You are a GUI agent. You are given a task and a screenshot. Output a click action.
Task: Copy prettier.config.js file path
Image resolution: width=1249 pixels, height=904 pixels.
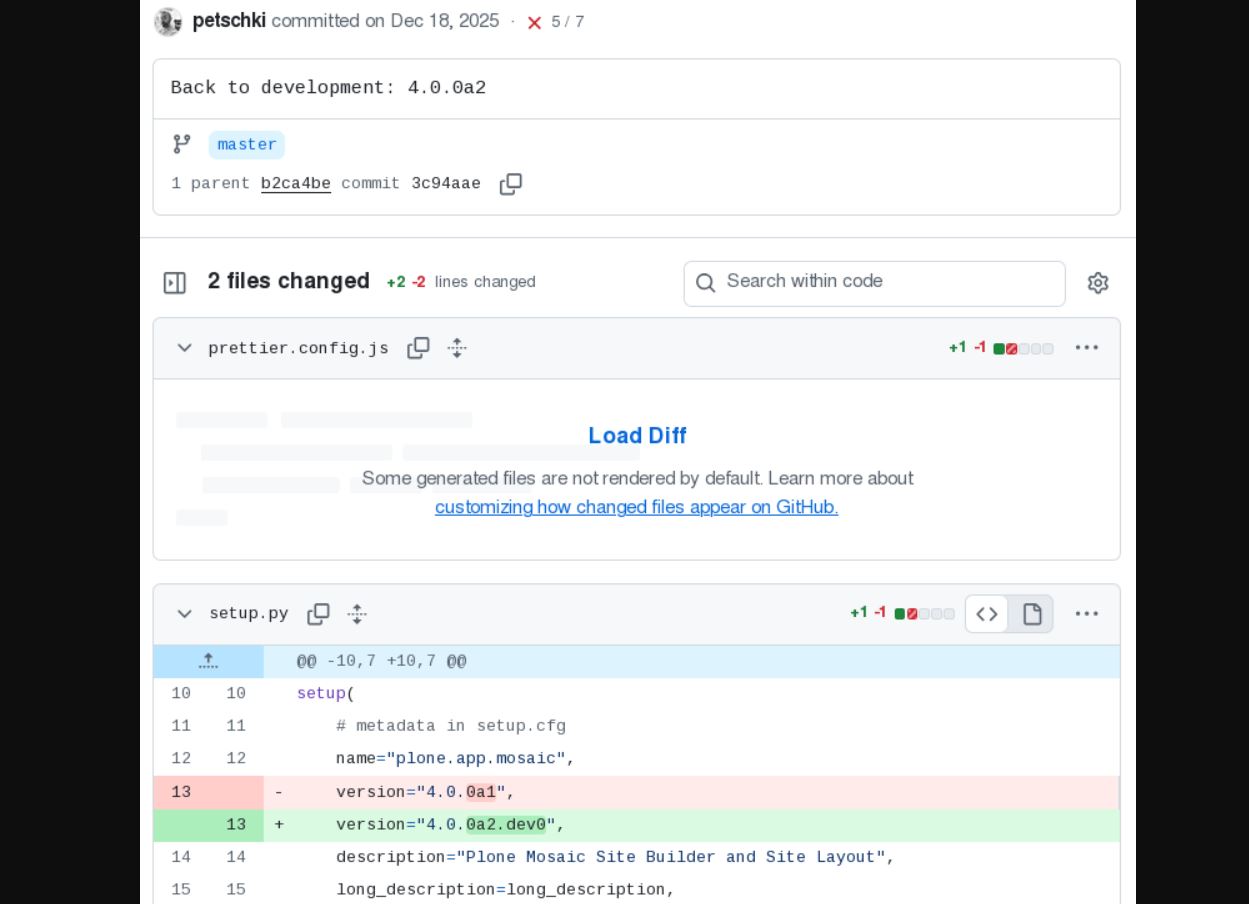point(418,348)
